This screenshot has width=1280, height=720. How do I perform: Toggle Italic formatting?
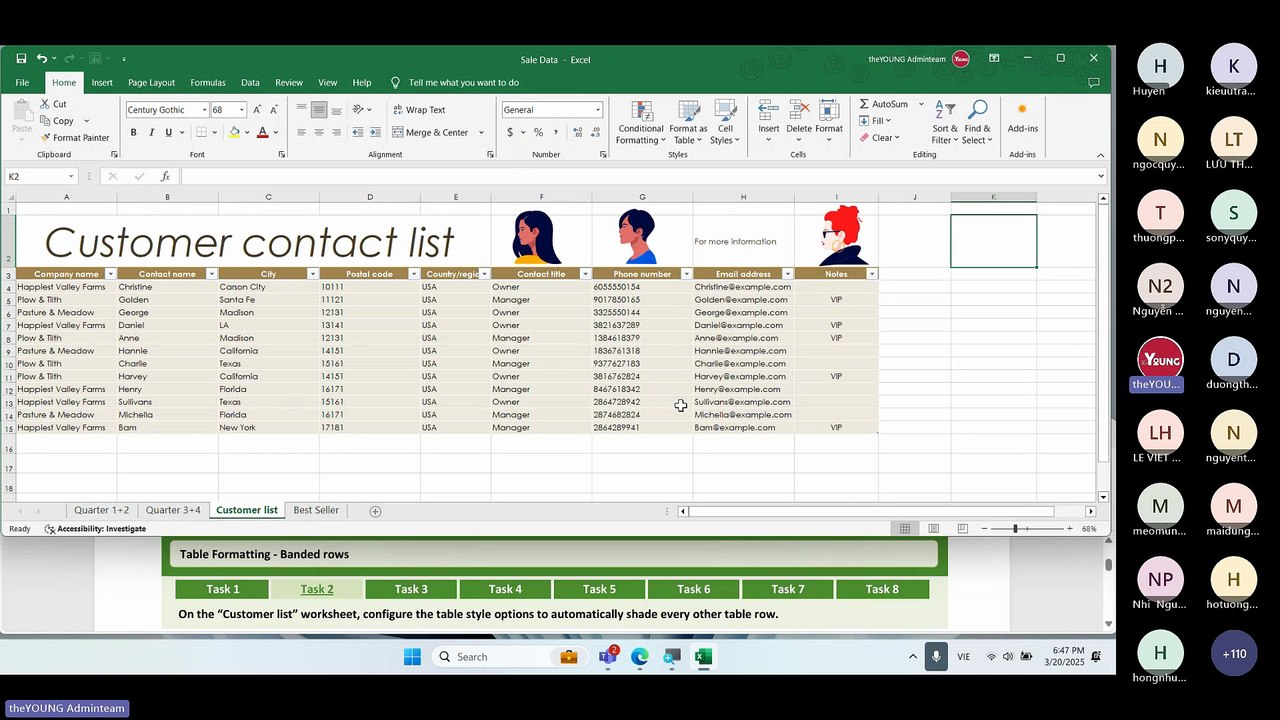point(151,132)
